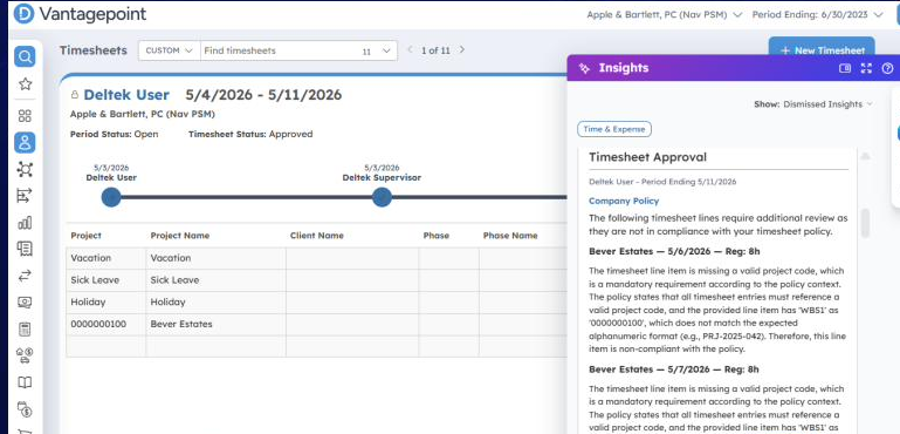This screenshot has height=434, width=900.
Task: Open the bar chart reporting icon
Action: 25,222
